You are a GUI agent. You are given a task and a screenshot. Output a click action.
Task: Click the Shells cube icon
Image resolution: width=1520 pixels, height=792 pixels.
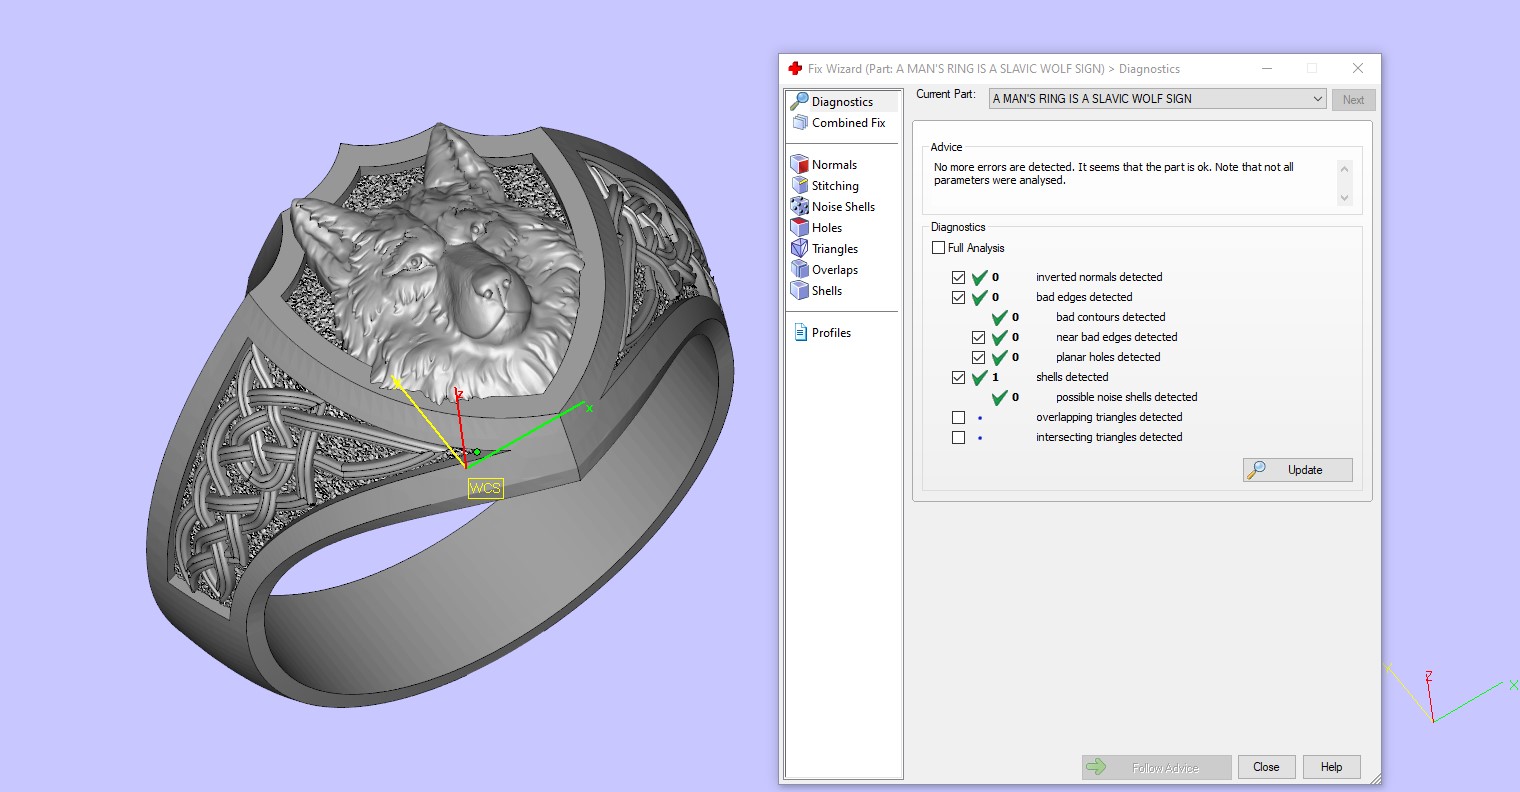(799, 291)
